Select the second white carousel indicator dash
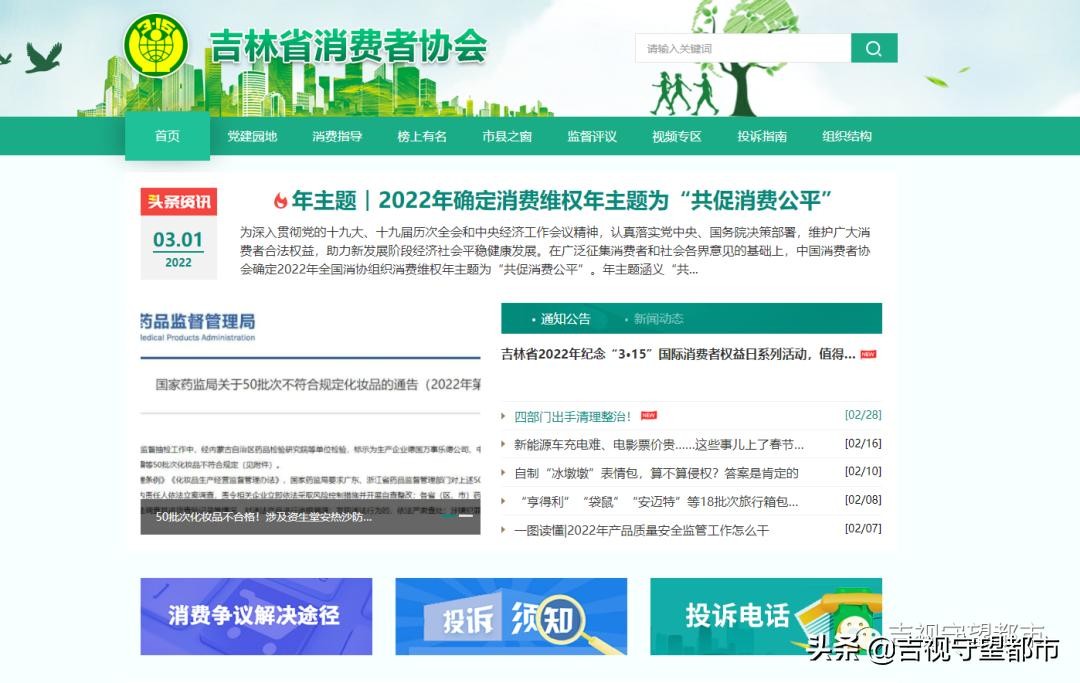Screen dimensions: 1080x683 point(466,516)
